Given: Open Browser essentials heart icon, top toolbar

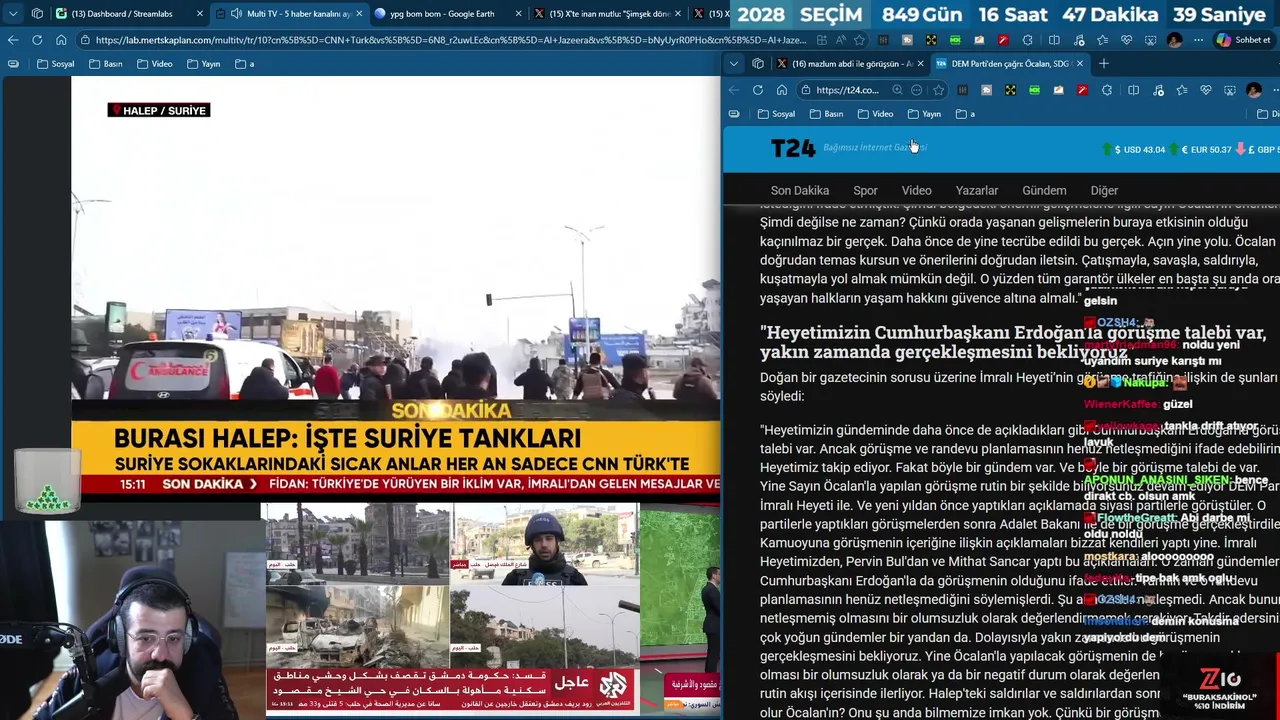Looking at the screenshot, I should [1126, 40].
